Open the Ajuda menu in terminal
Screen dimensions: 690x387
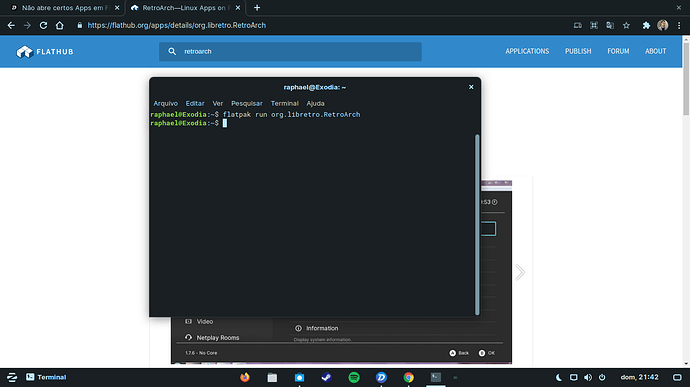tap(316, 103)
